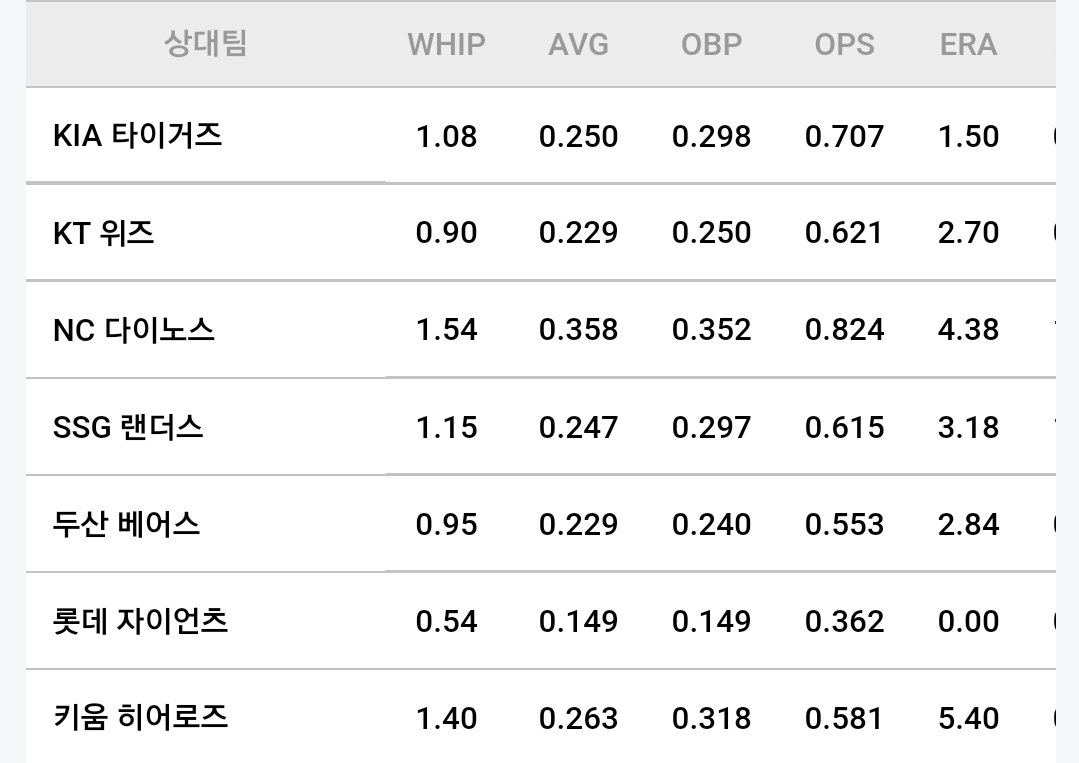Select the 1.50 ERA value for KIA

(968, 136)
